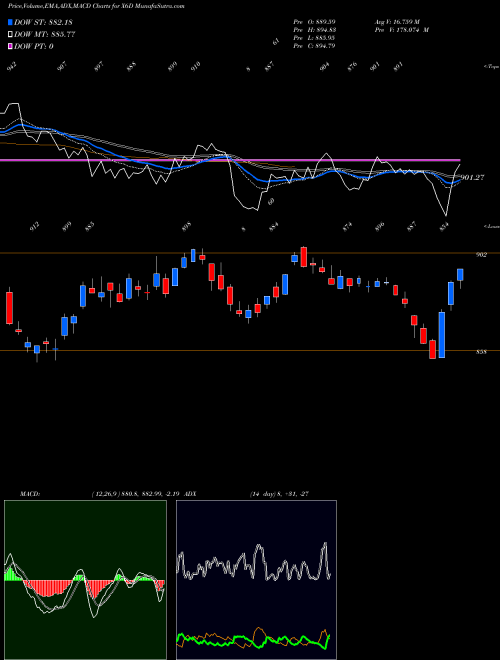Click the MACD histogram panel
Image resolution: width=500 pixels, height=660 pixels.
coord(85,580)
